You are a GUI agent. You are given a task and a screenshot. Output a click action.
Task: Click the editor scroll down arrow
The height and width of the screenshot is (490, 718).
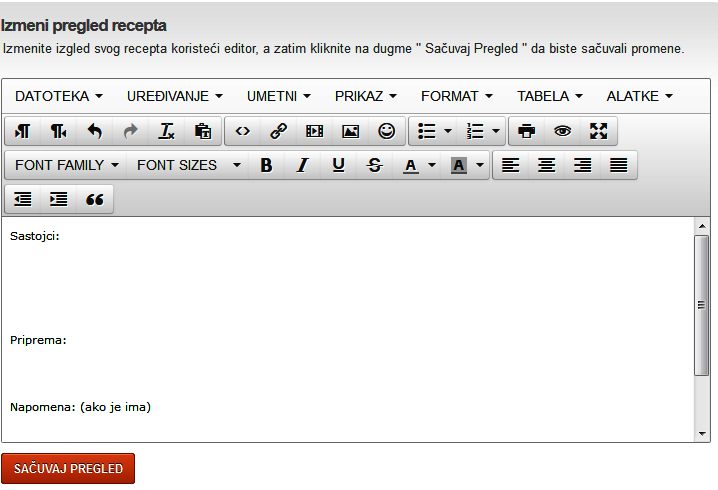click(702, 433)
